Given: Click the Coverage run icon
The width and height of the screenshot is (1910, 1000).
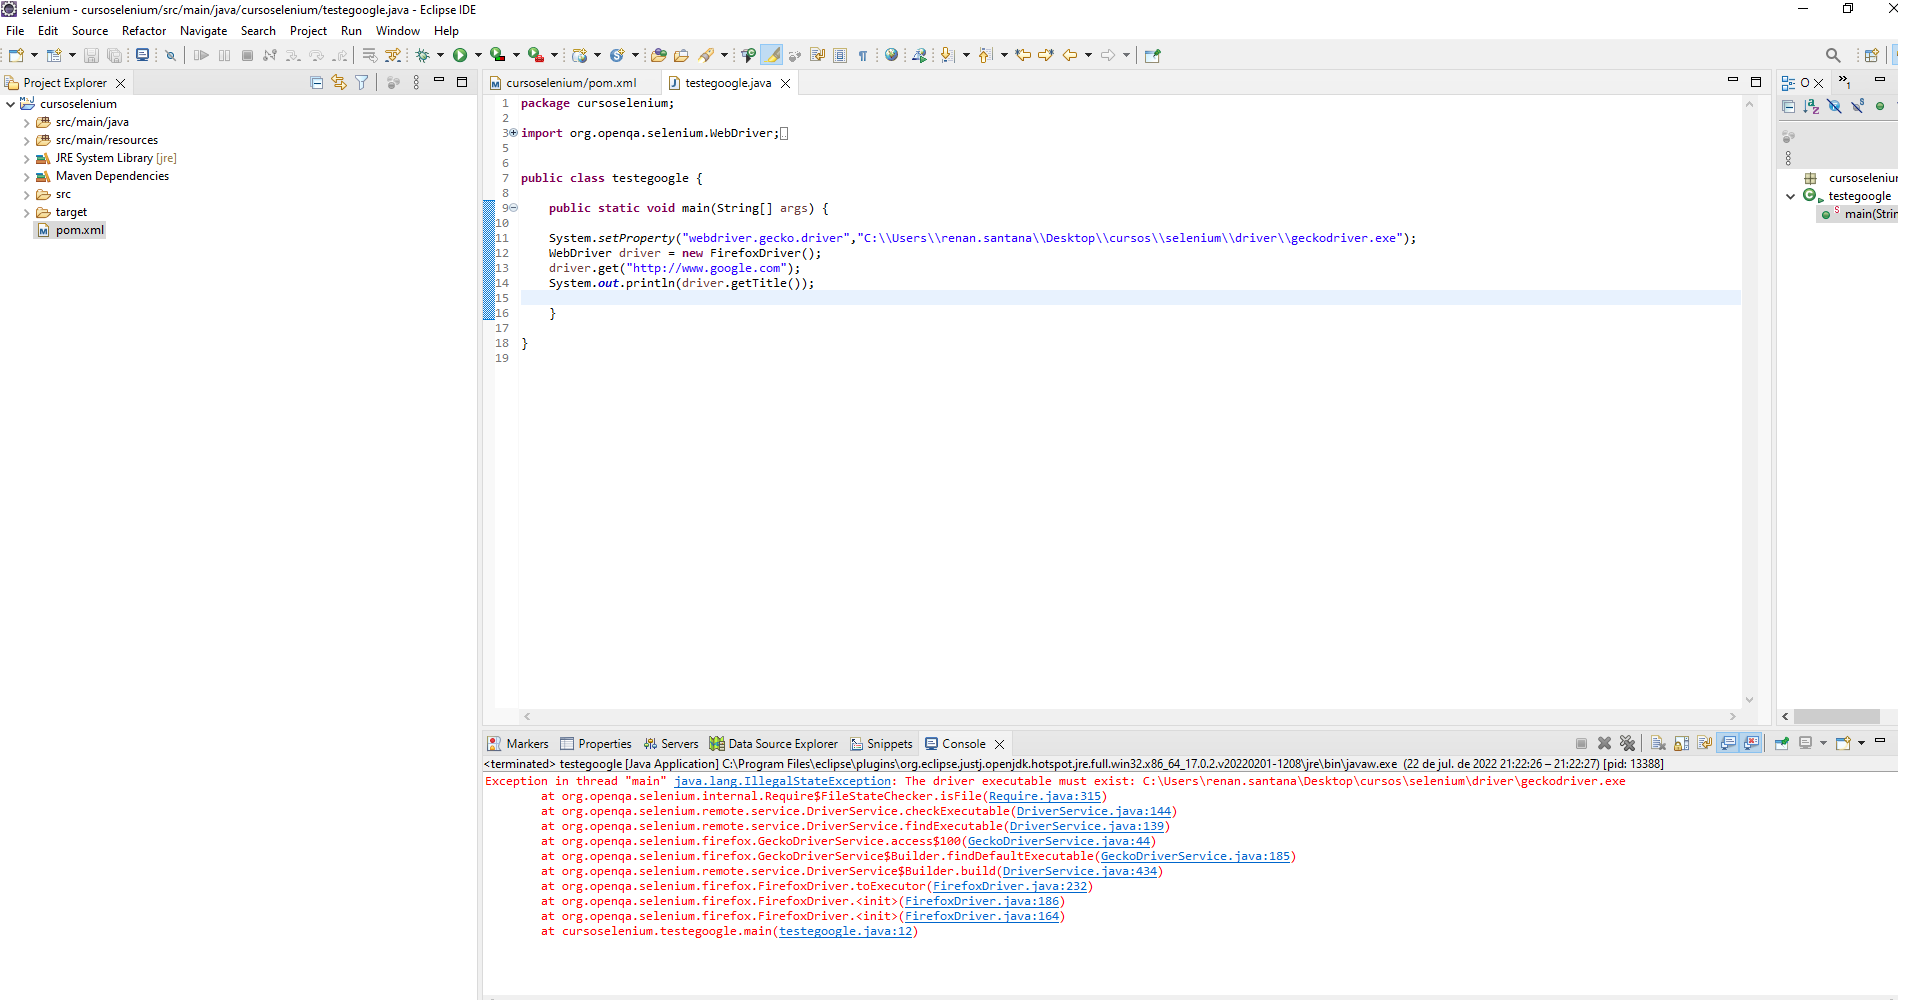Looking at the screenshot, I should 497,55.
